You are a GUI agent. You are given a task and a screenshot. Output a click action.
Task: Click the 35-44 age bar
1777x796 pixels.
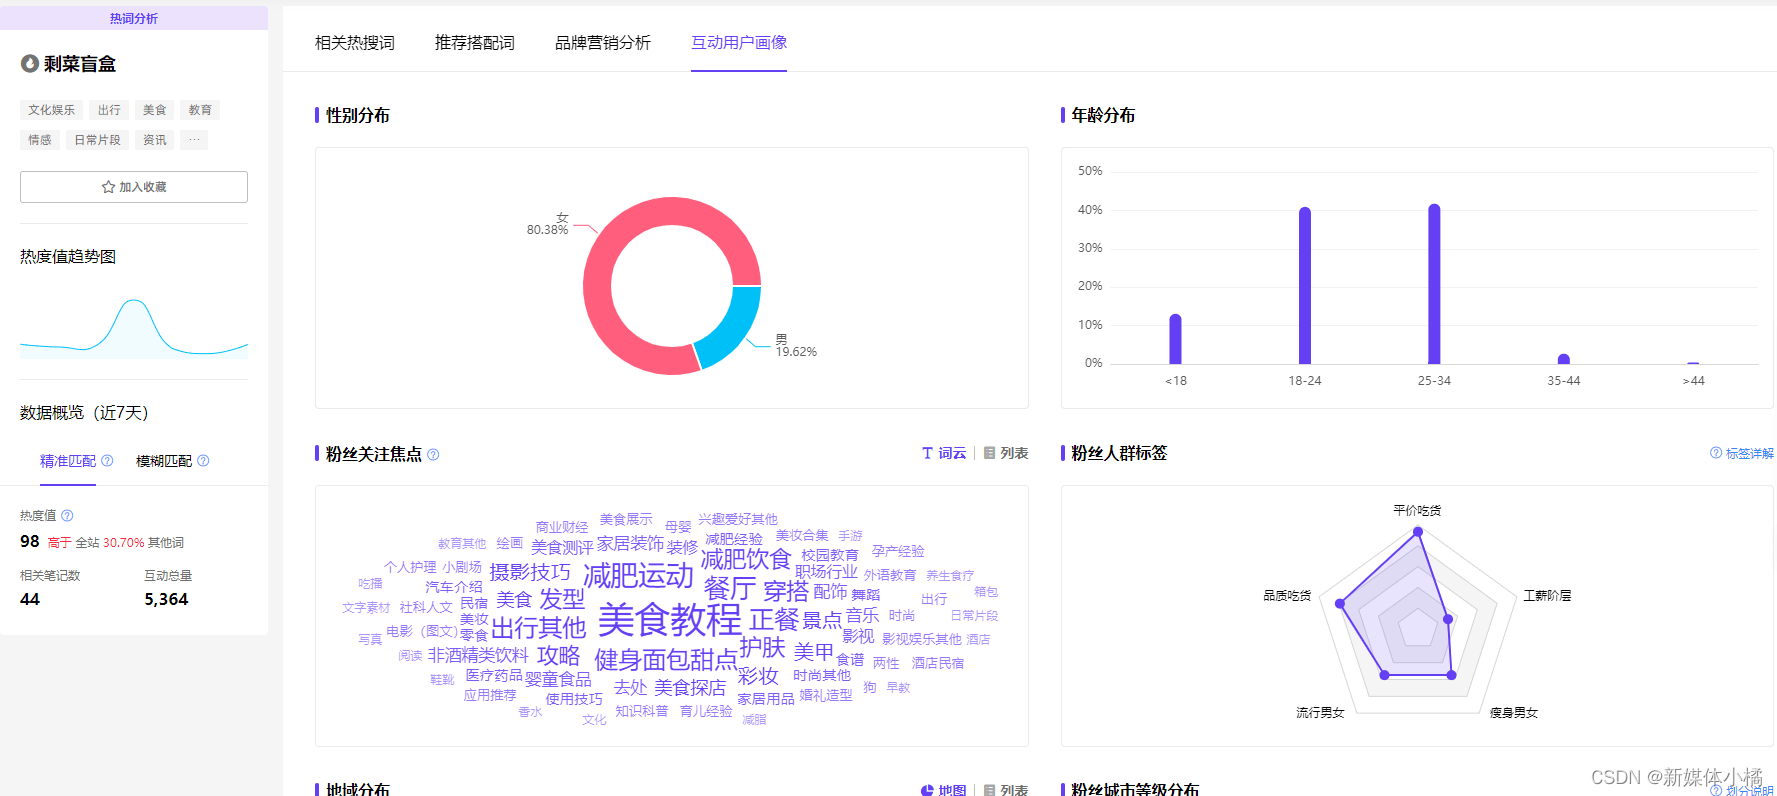[1564, 359]
